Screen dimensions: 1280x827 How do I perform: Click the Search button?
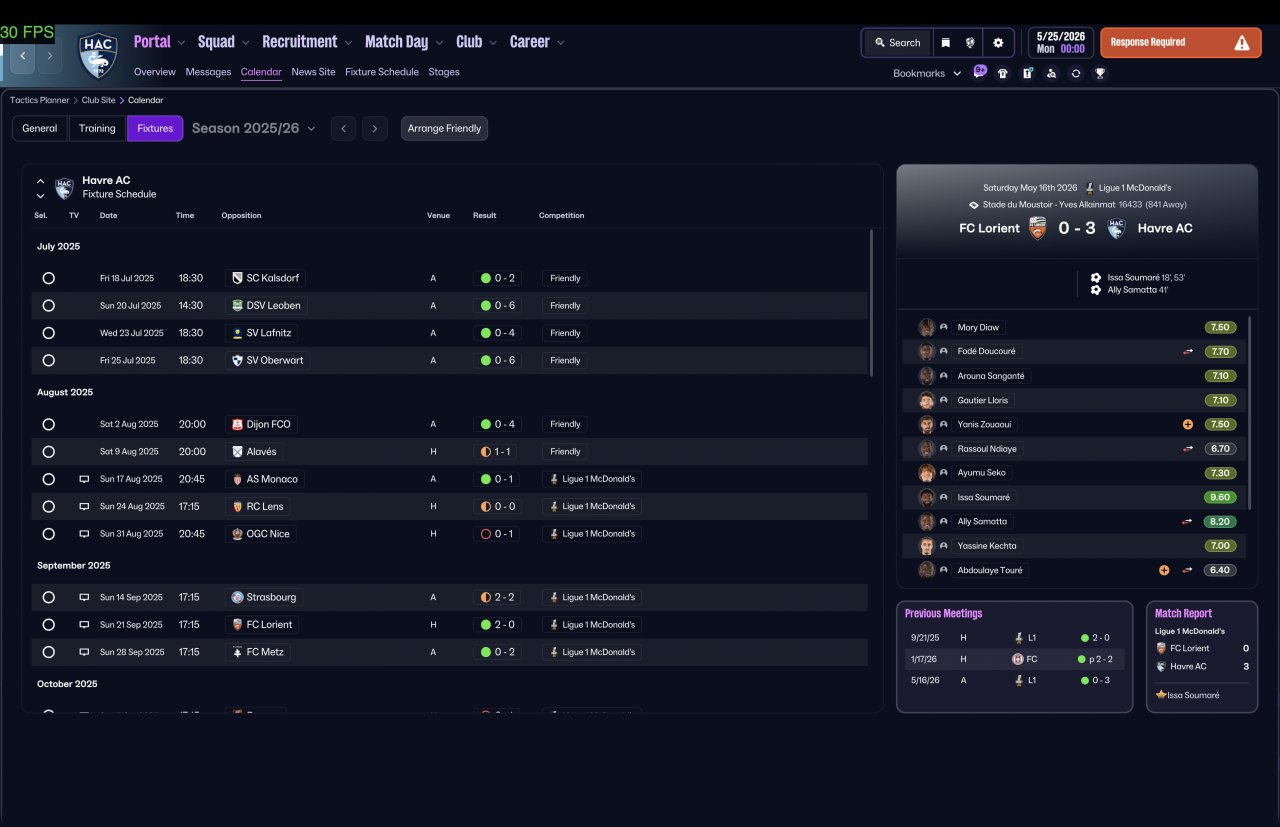point(898,43)
